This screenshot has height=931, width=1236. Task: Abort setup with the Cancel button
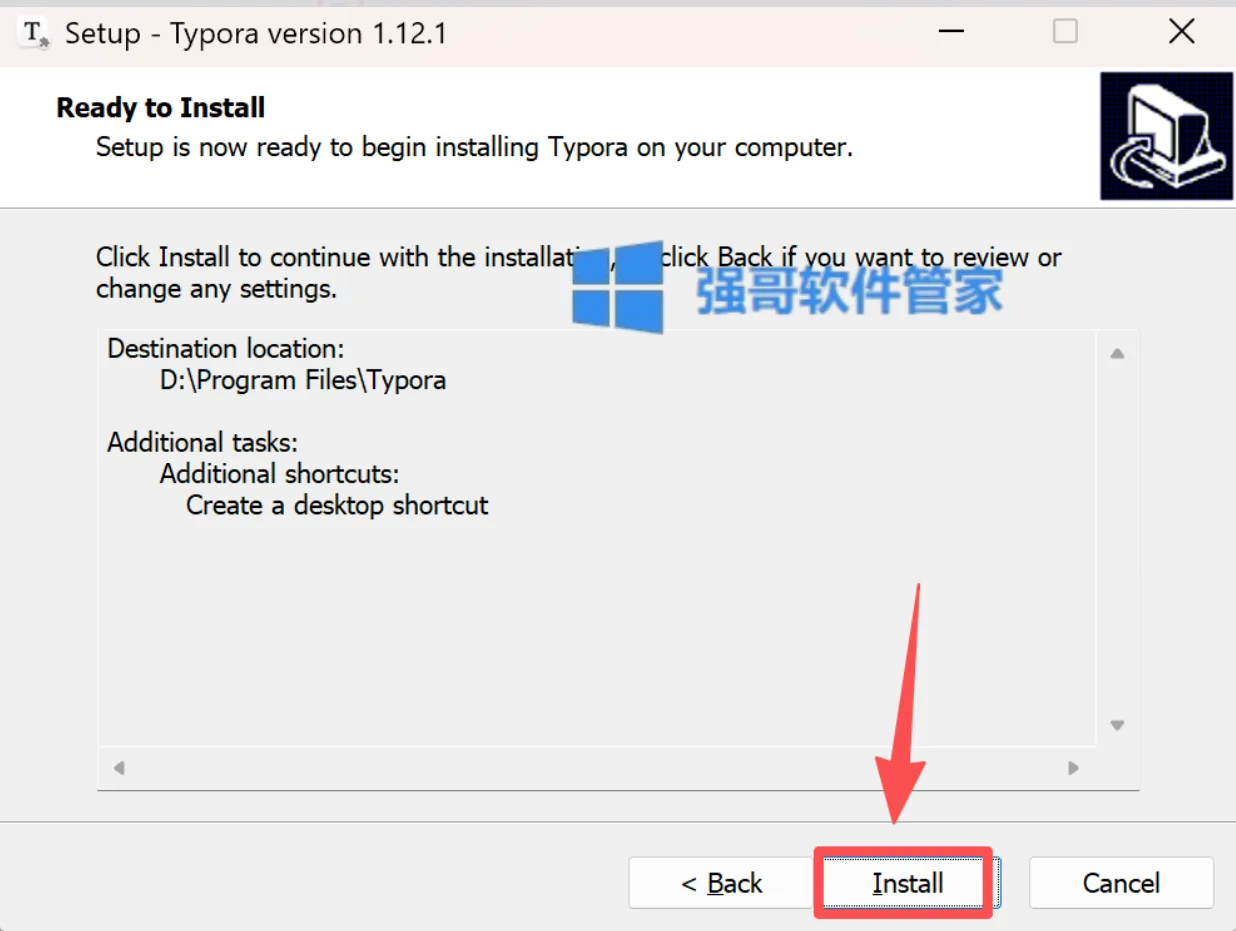[1121, 883]
